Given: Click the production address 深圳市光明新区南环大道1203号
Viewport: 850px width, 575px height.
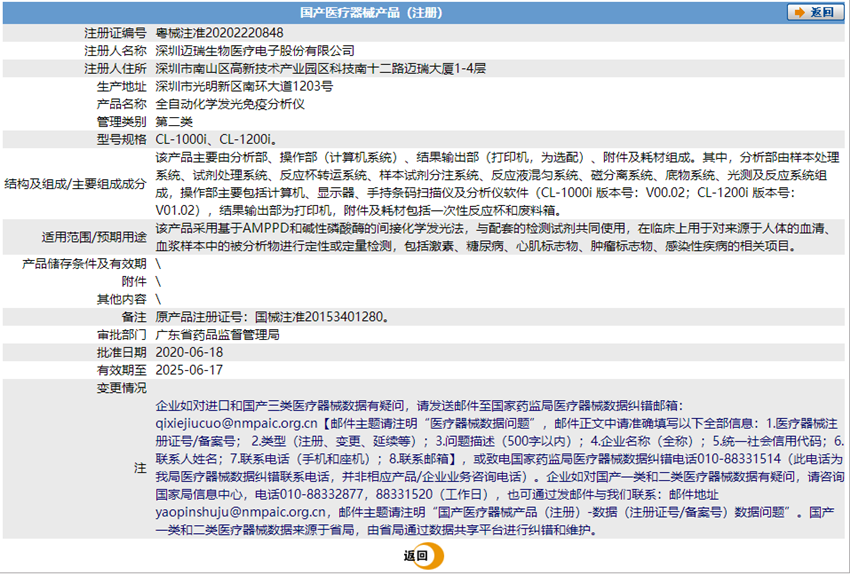Looking at the screenshot, I should click(x=244, y=87).
